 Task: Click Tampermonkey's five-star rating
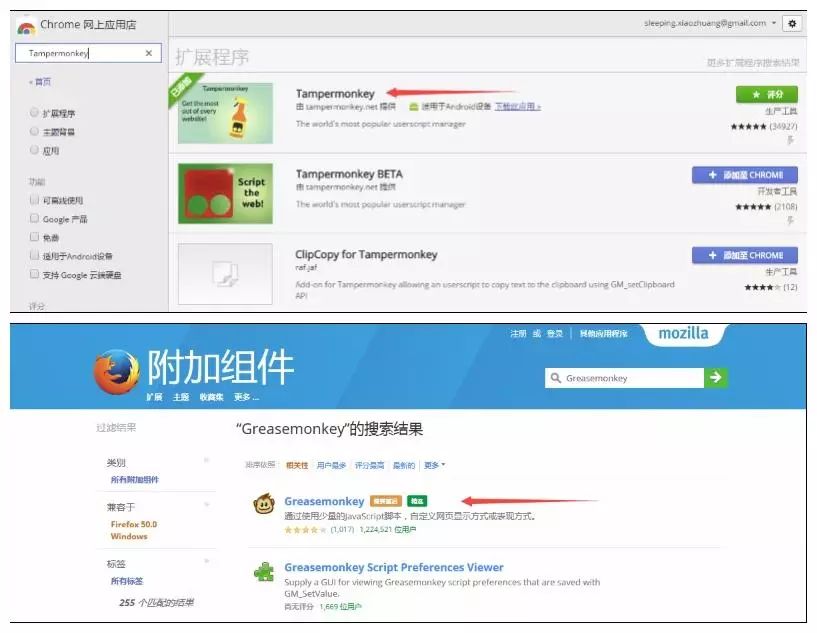(x=748, y=127)
